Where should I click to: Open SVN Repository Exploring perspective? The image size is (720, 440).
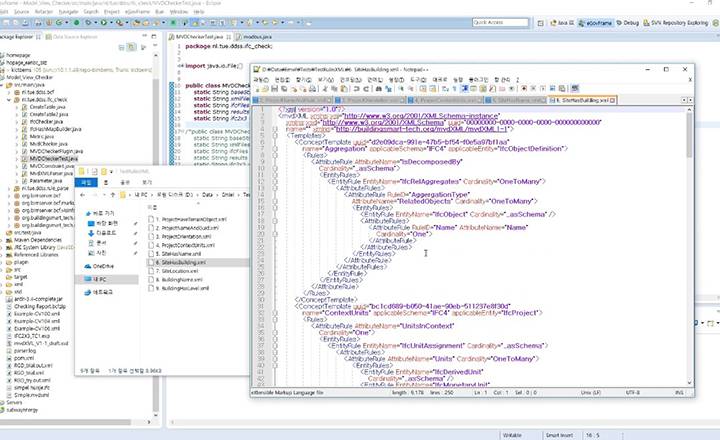(x=675, y=21)
